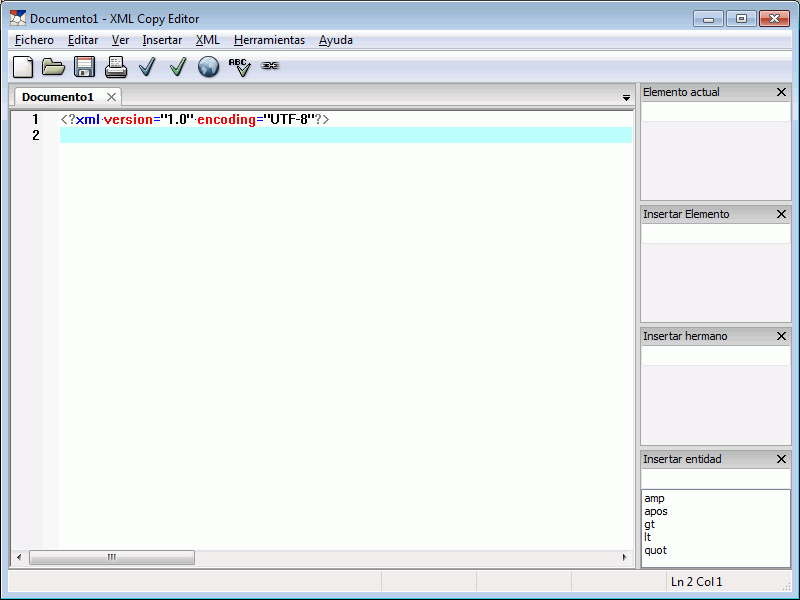The image size is (800, 600).
Task: Close the Insertar entidad panel
Action: click(x=781, y=459)
